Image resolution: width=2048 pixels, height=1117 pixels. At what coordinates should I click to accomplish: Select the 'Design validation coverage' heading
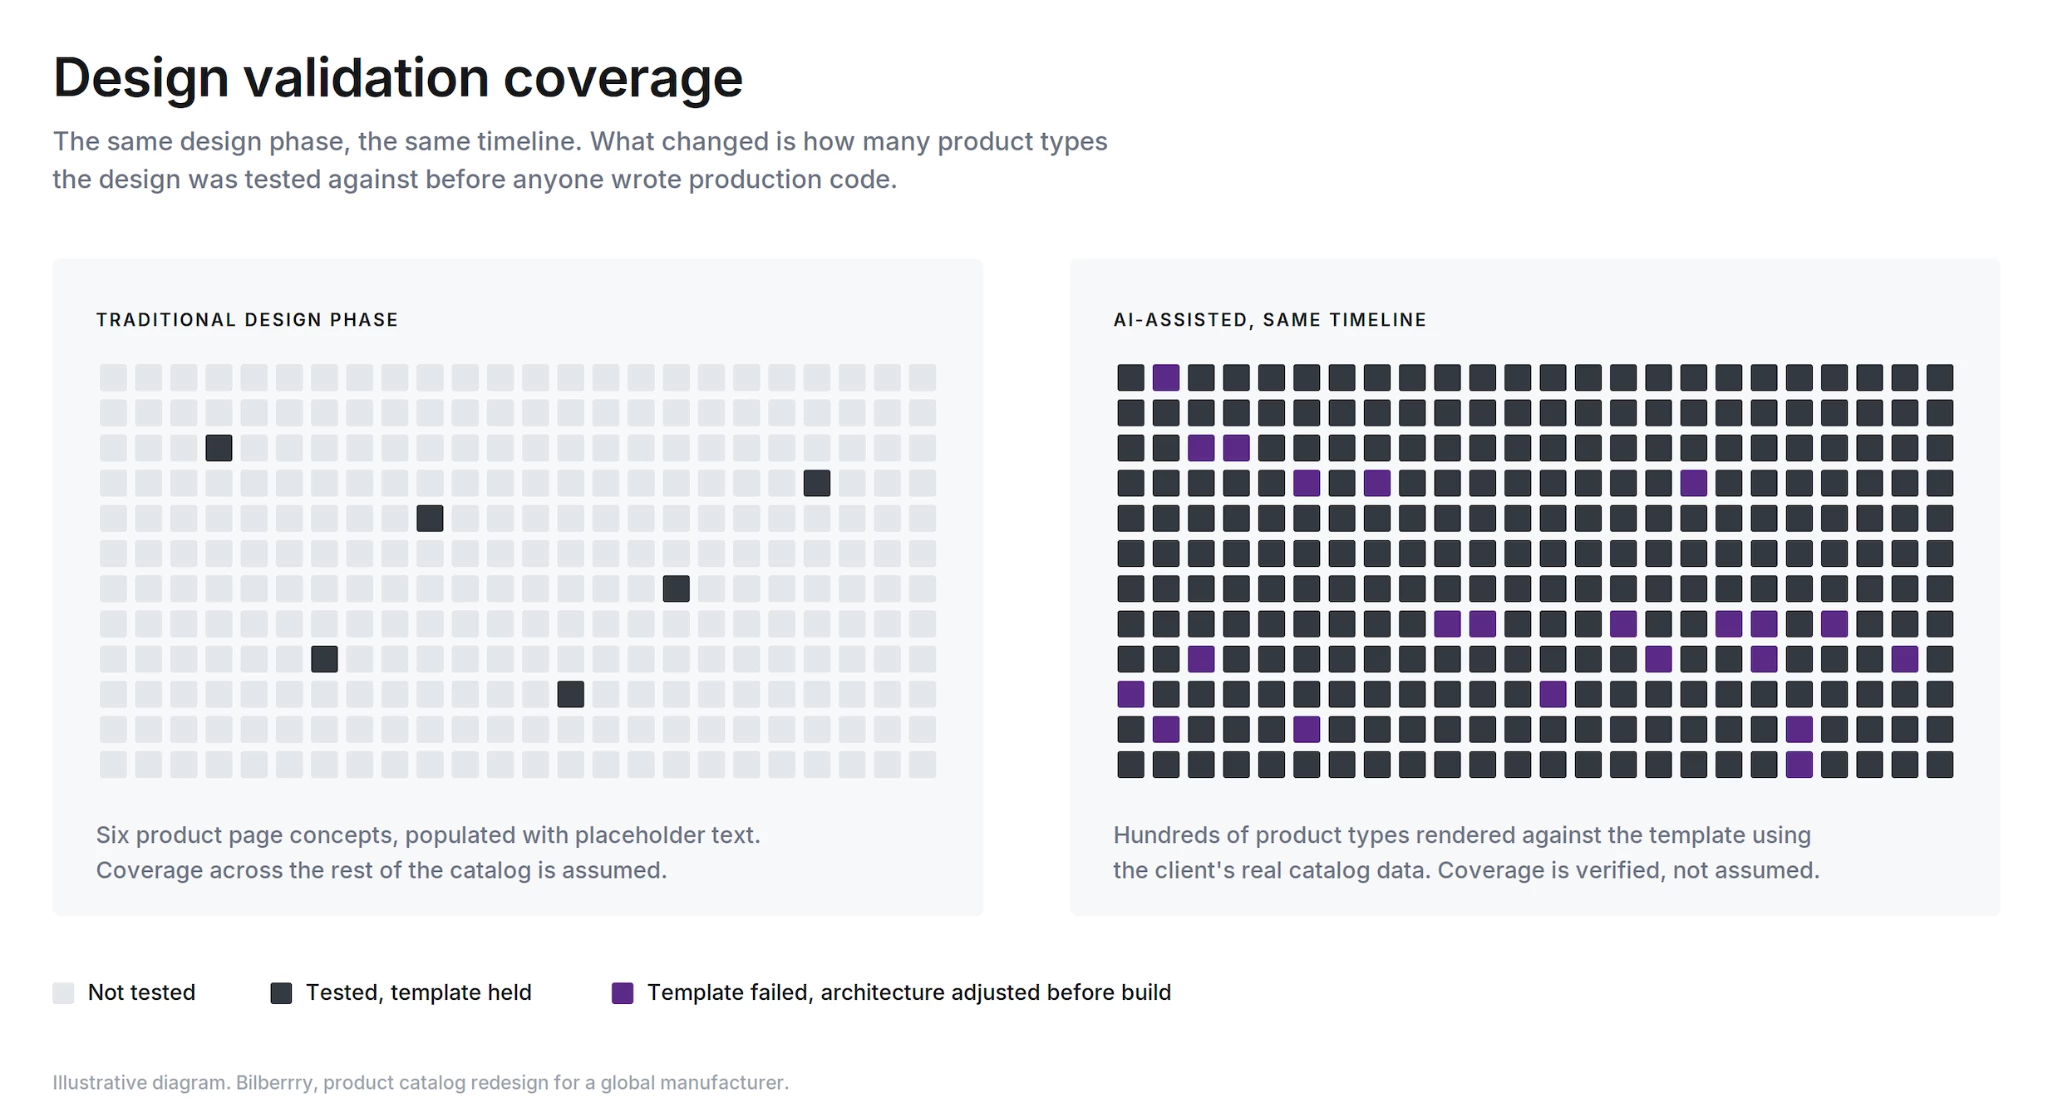[398, 77]
